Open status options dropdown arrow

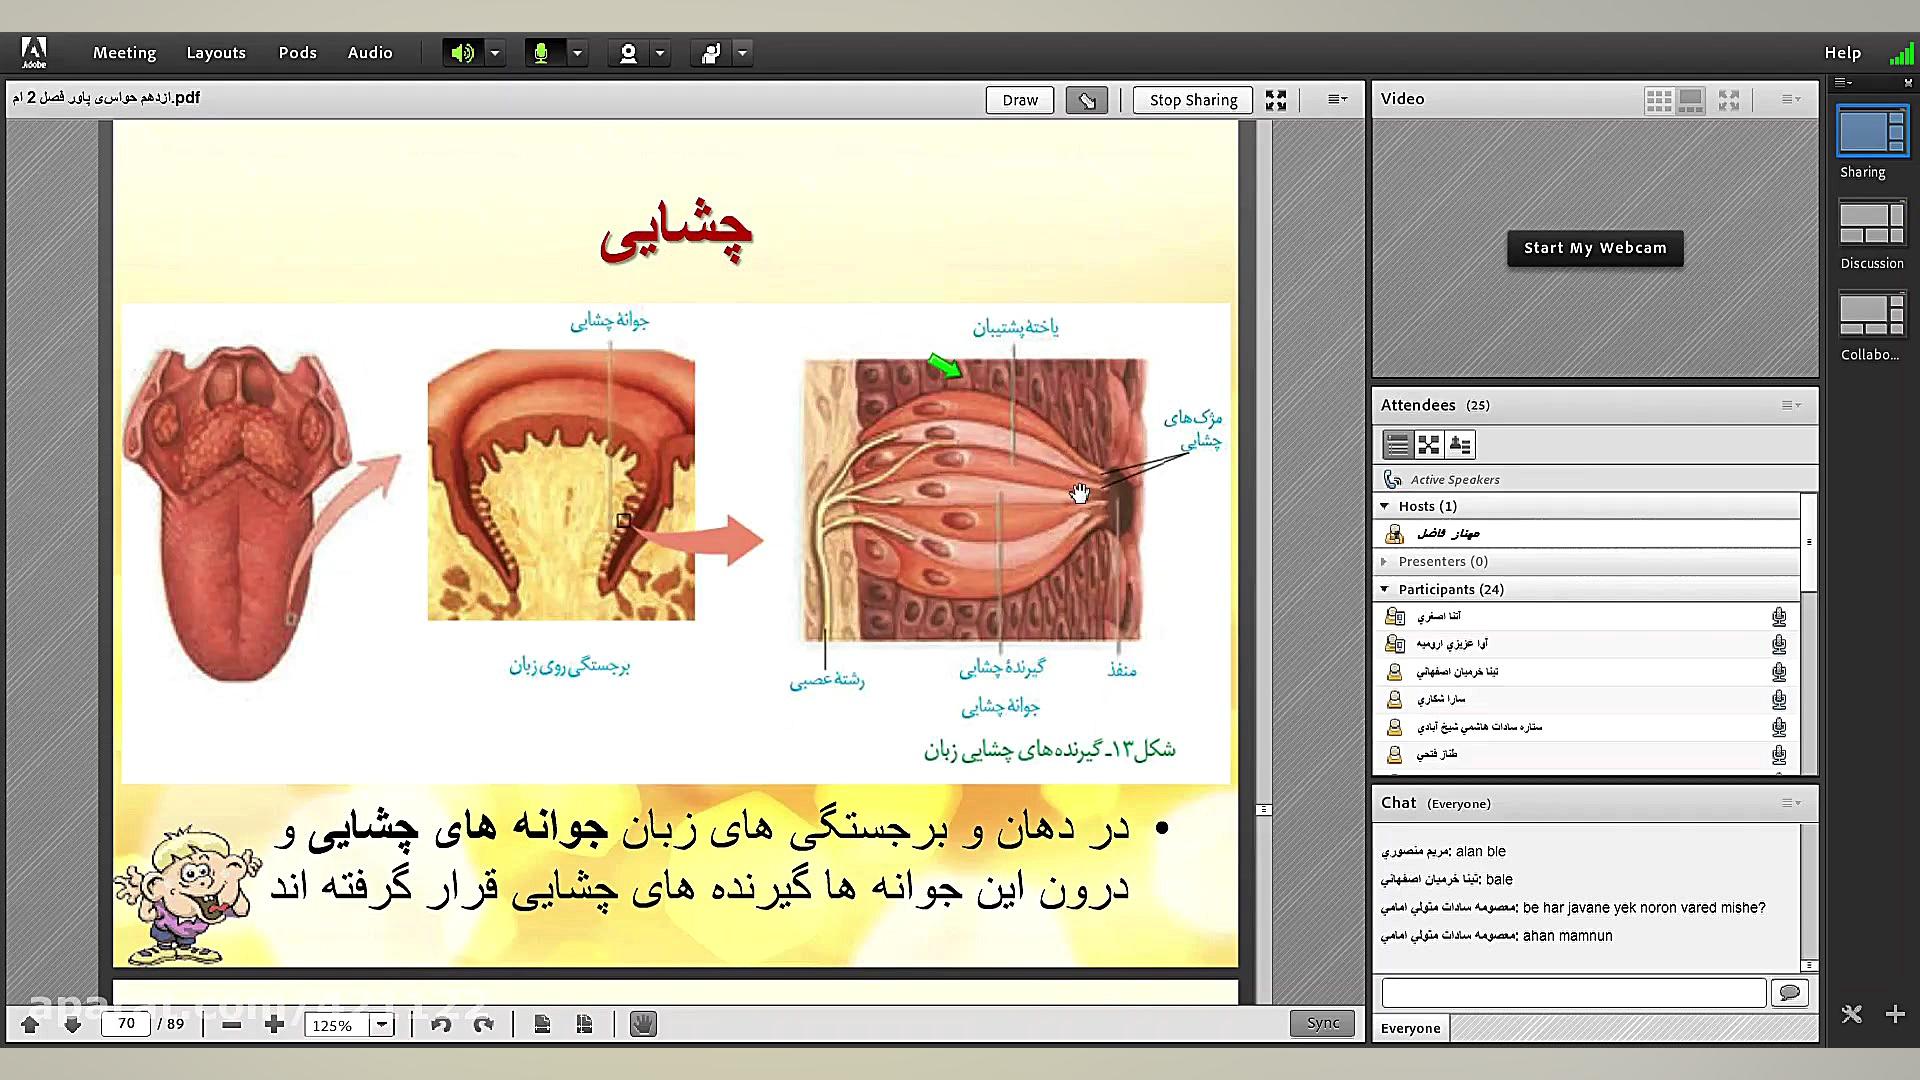point(742,53)
